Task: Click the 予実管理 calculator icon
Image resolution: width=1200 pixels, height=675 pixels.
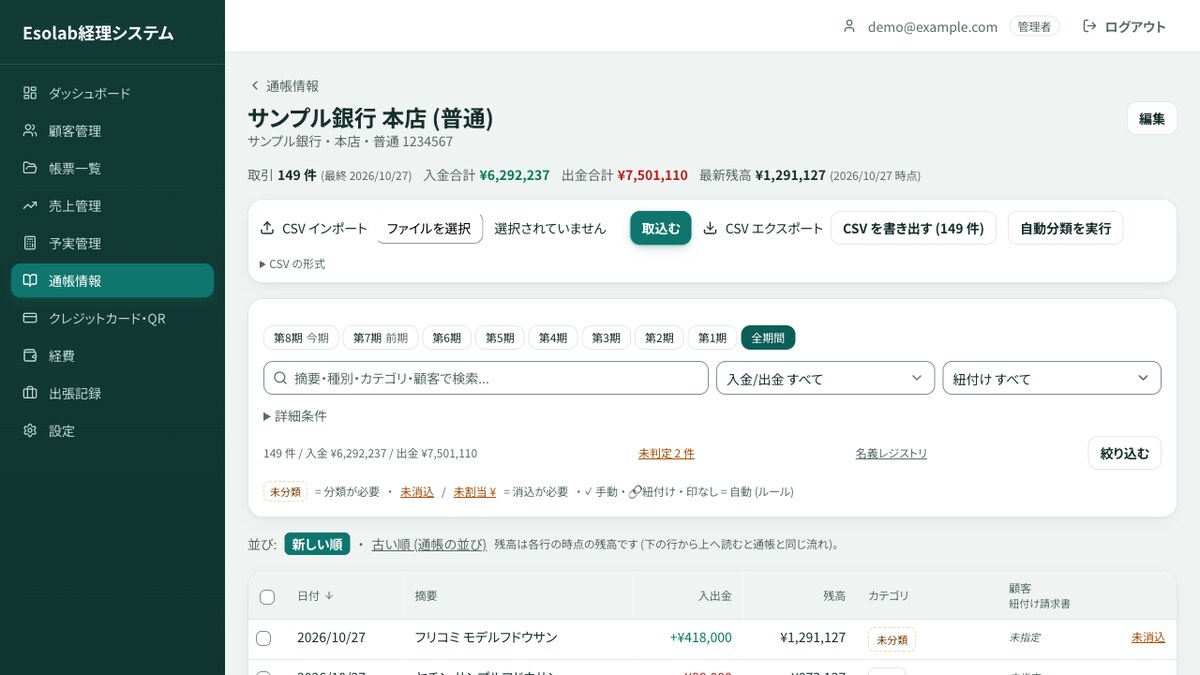Action: (x=30, y=243)
